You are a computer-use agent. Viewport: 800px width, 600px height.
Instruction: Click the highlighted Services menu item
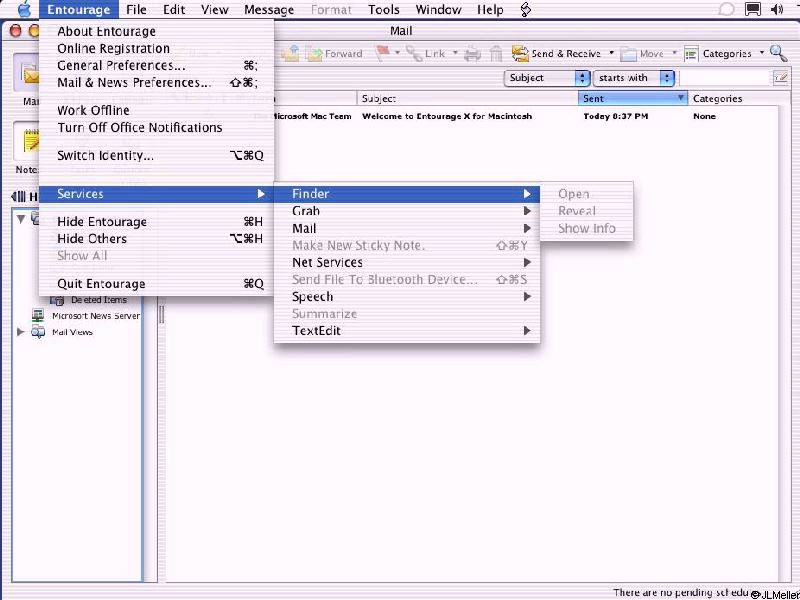(x=157, y=194)
